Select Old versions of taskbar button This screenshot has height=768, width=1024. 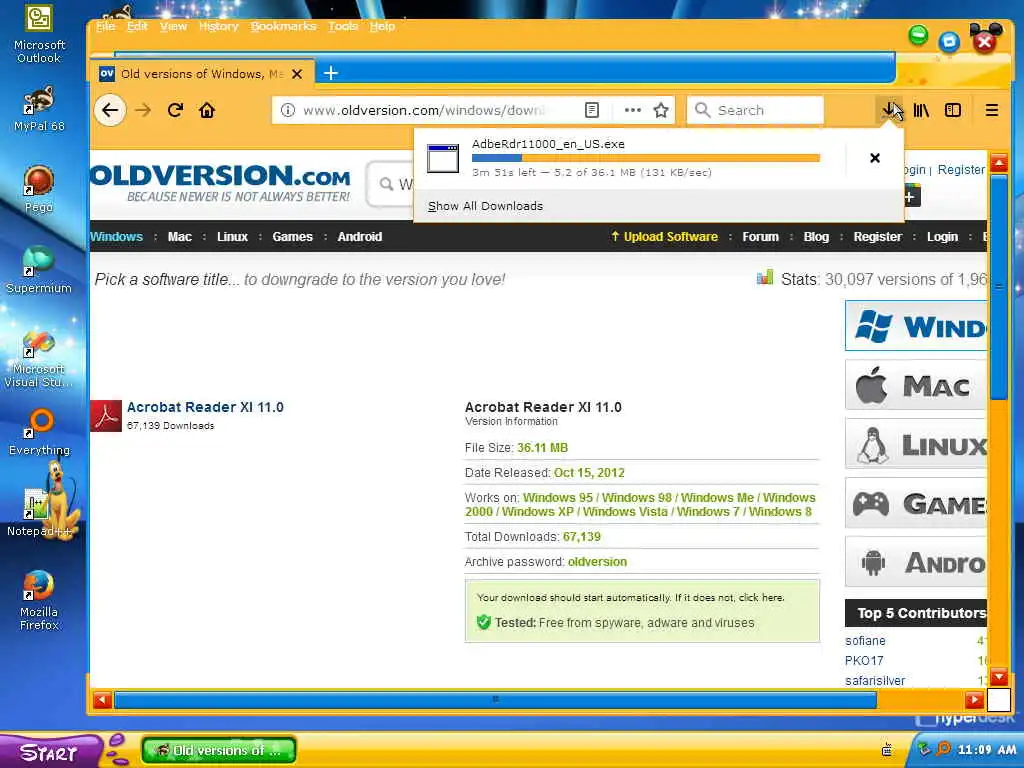219,750
